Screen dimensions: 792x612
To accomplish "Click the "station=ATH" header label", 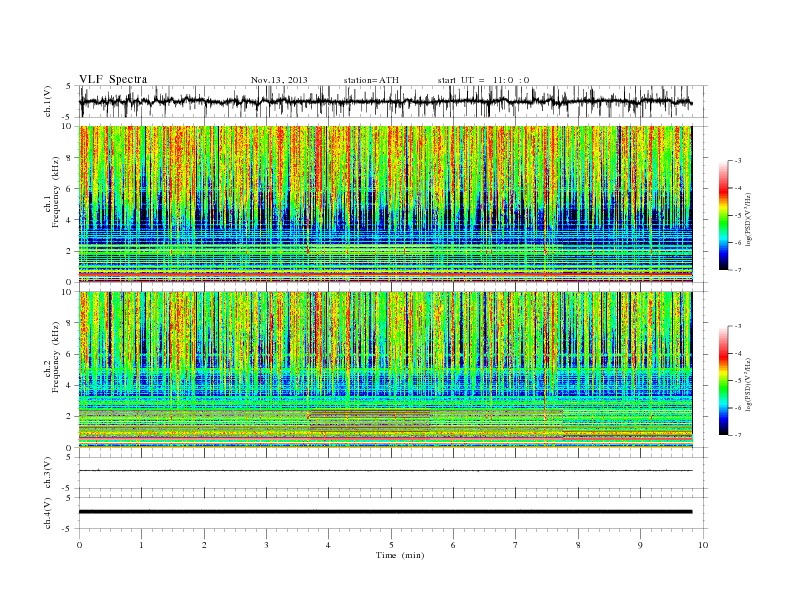I will click(x=371, y=80).
